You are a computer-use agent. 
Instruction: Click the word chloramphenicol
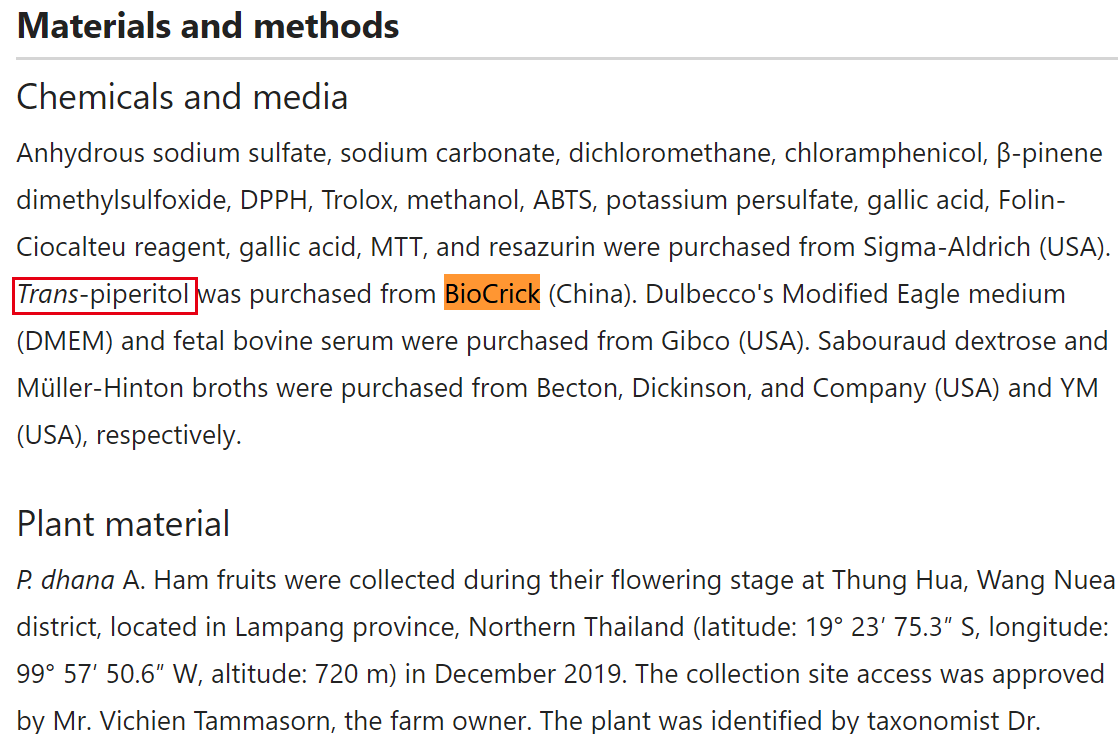(885, 153)
